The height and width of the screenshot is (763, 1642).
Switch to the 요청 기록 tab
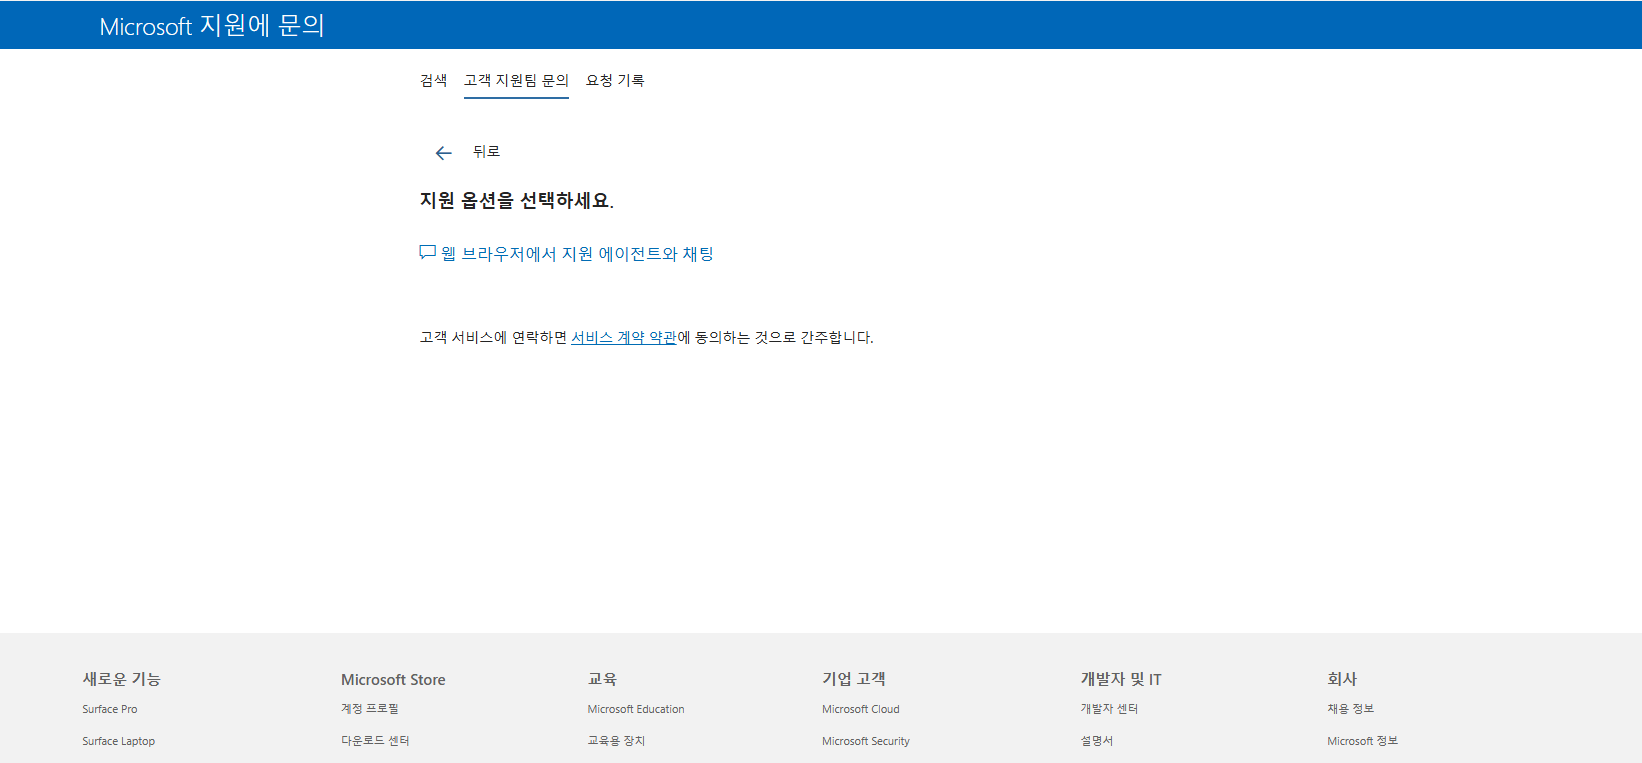tap(615, 80)
